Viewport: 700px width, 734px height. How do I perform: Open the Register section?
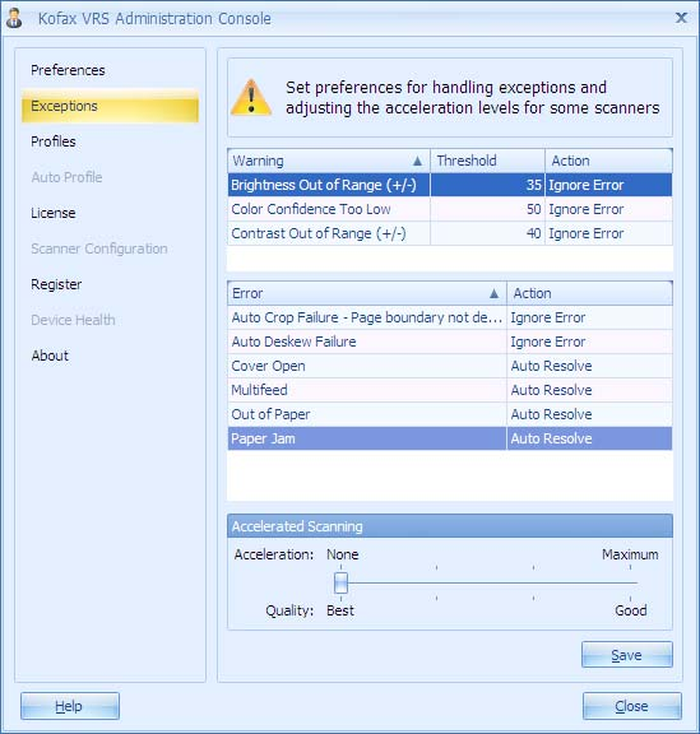coord(56,284)
